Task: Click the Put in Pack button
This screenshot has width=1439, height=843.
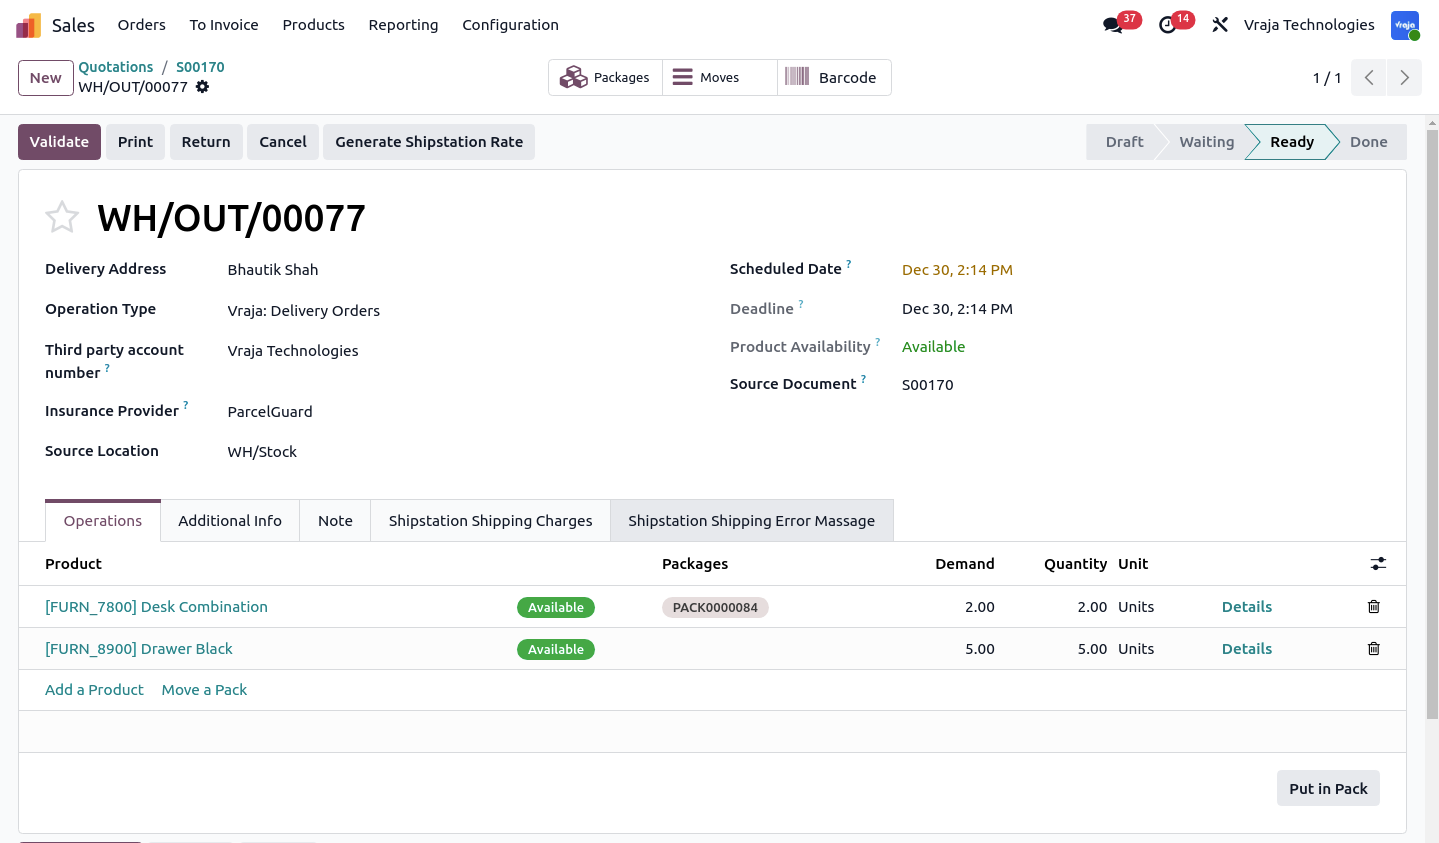Action: [1328, 788]
